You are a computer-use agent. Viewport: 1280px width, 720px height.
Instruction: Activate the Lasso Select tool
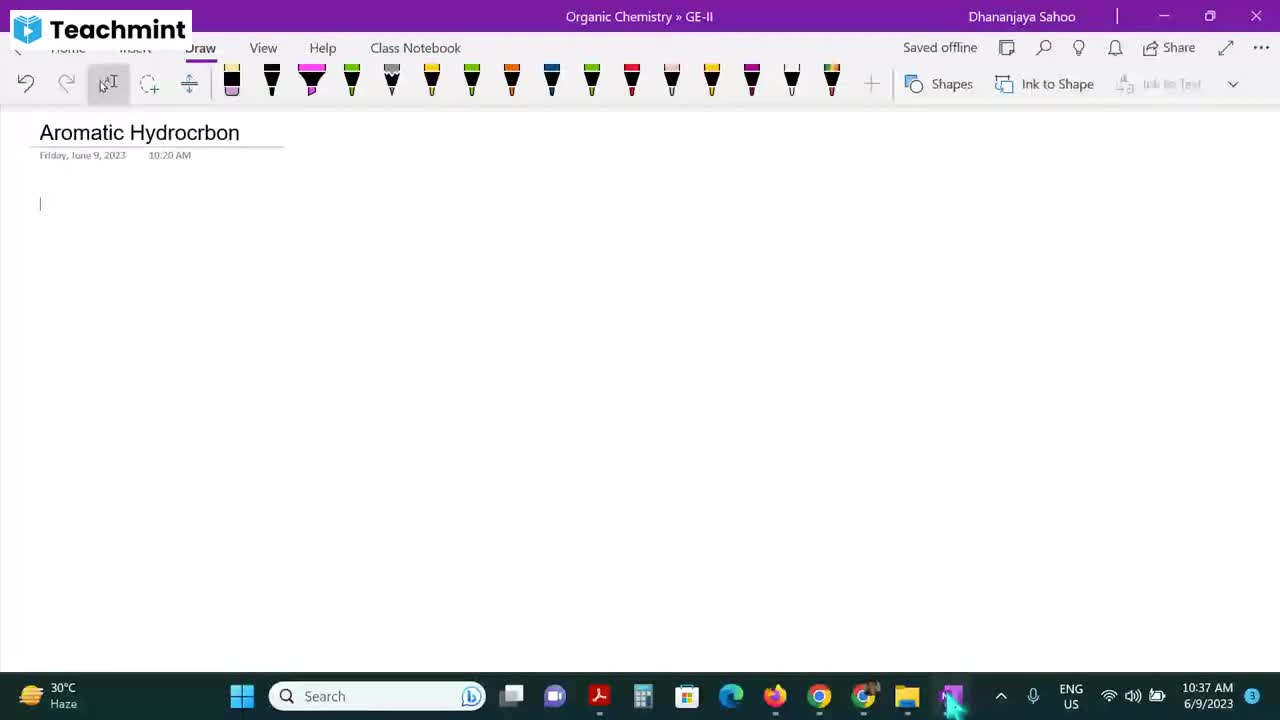[x=149, y=84]
